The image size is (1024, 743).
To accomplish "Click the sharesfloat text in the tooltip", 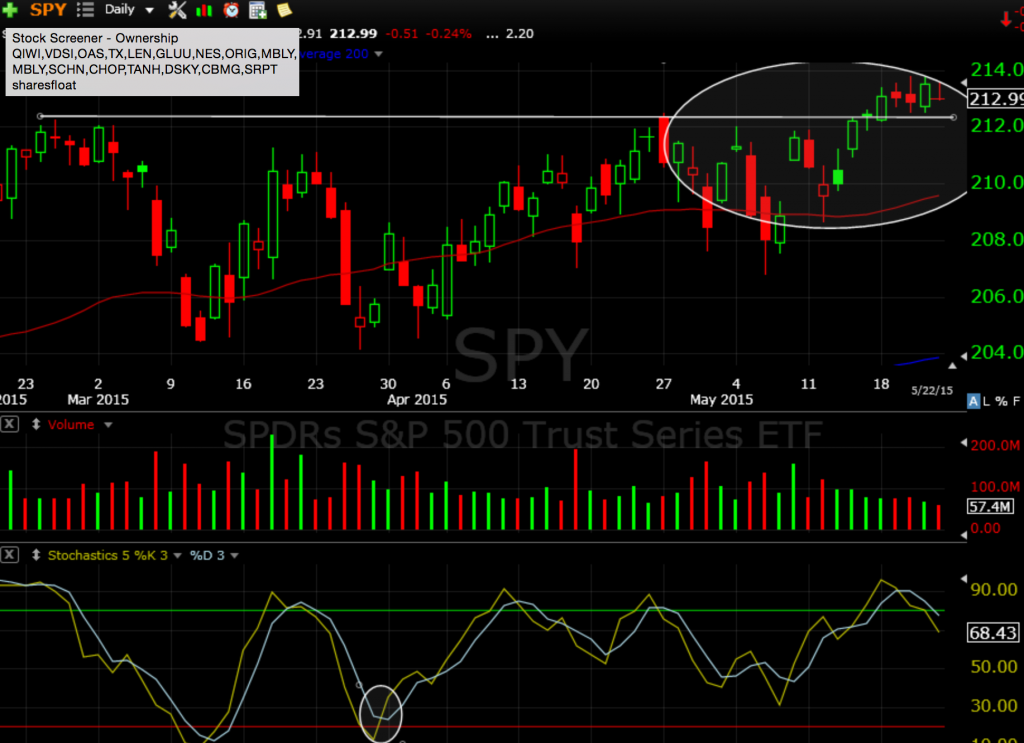I will tap(44, 85).
